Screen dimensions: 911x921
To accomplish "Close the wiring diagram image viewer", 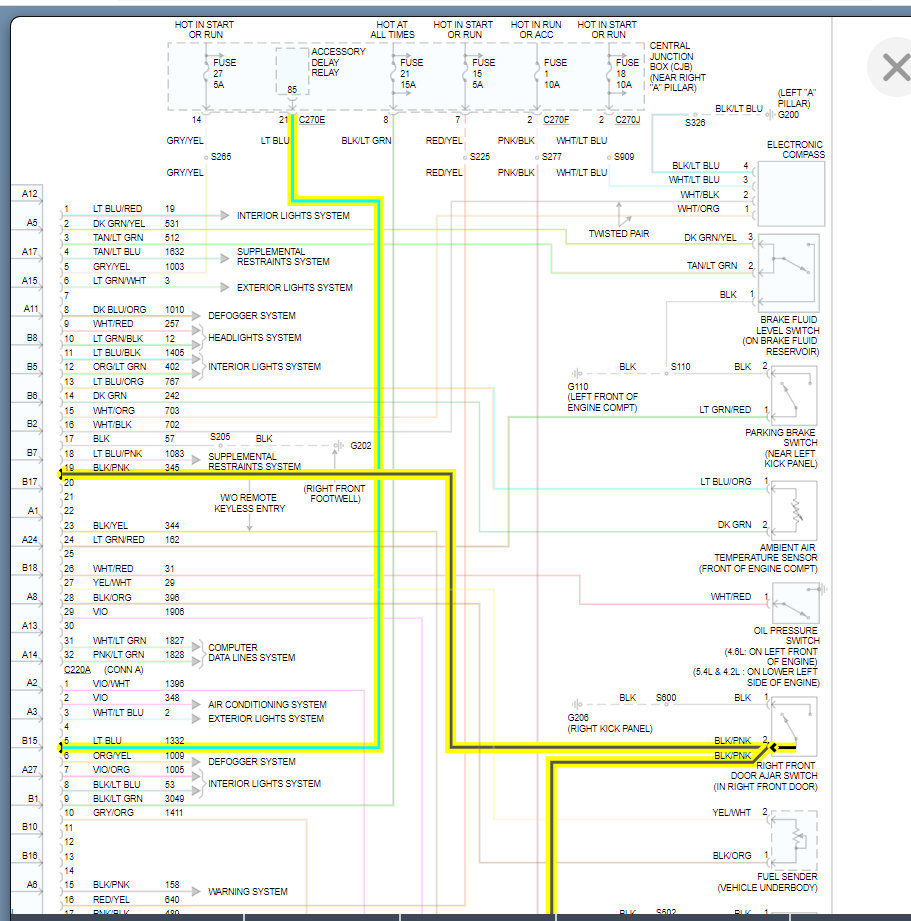I will 894,66.
